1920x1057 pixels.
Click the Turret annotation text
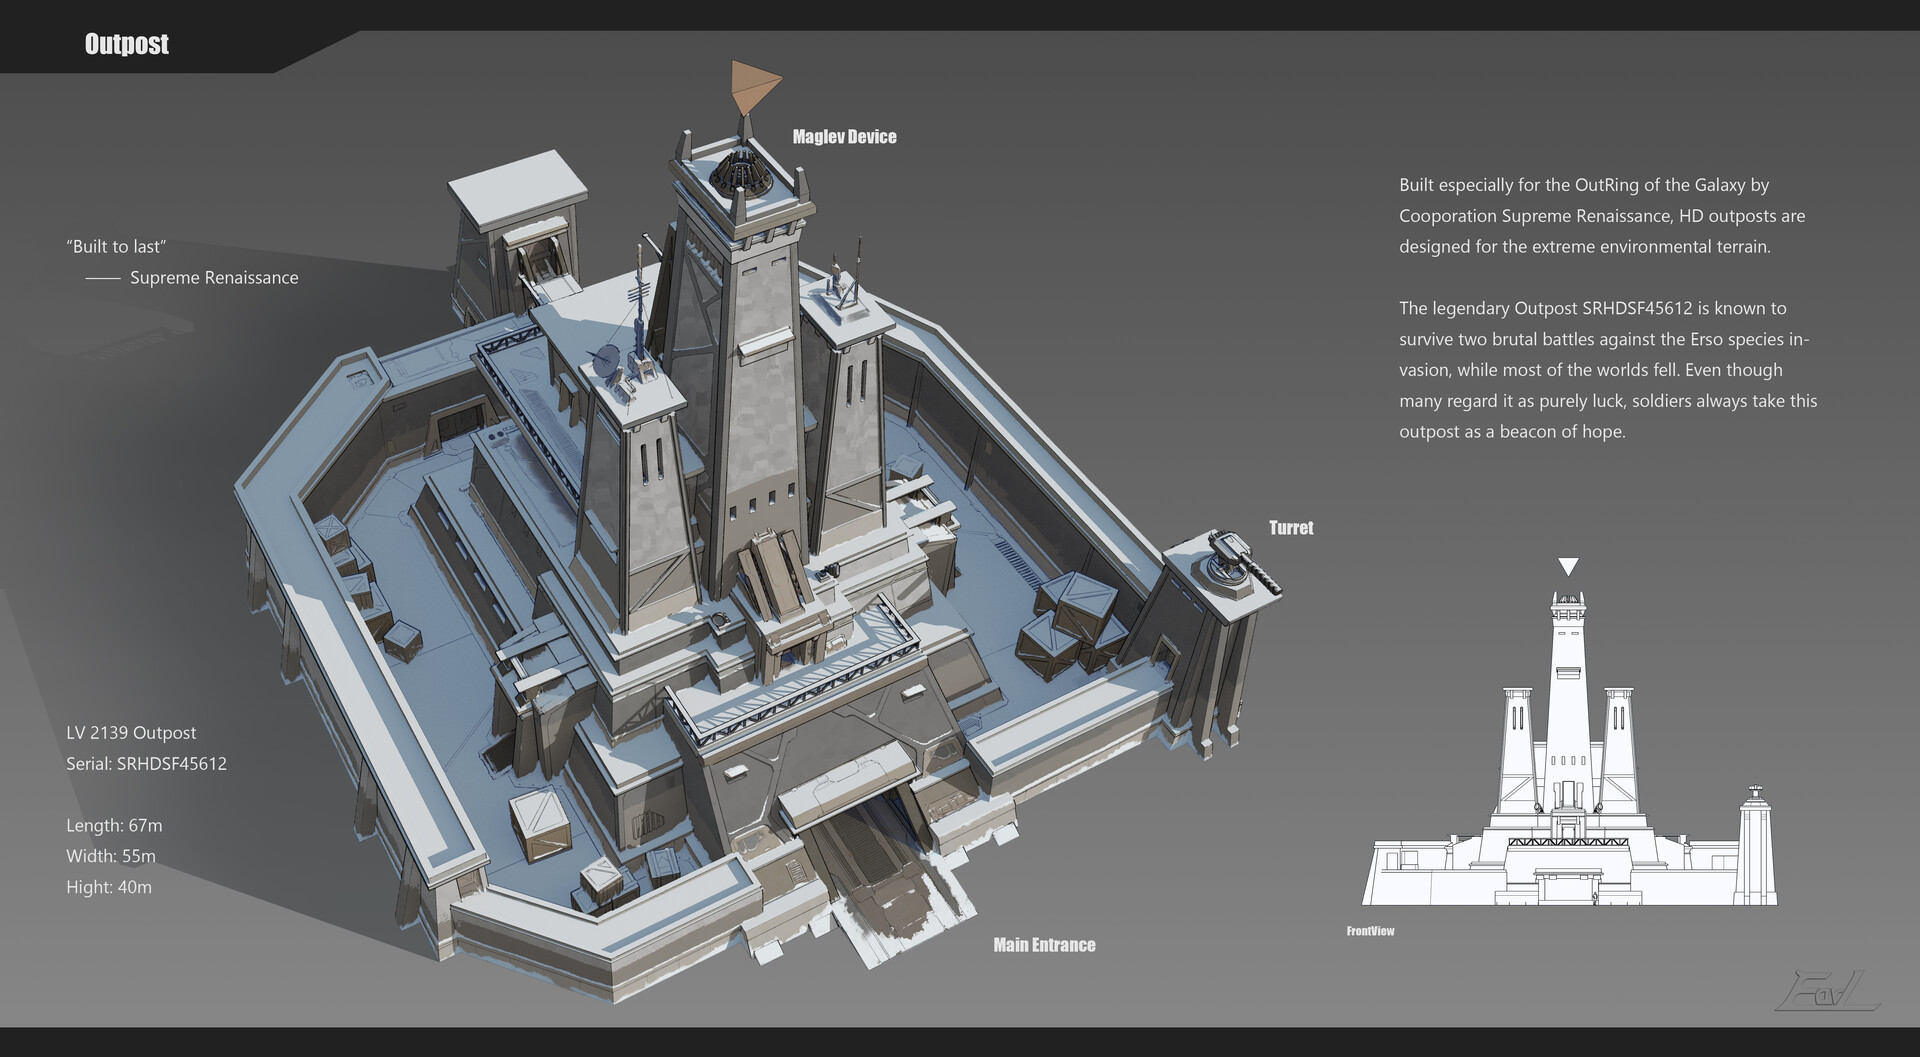point(1290,528)
